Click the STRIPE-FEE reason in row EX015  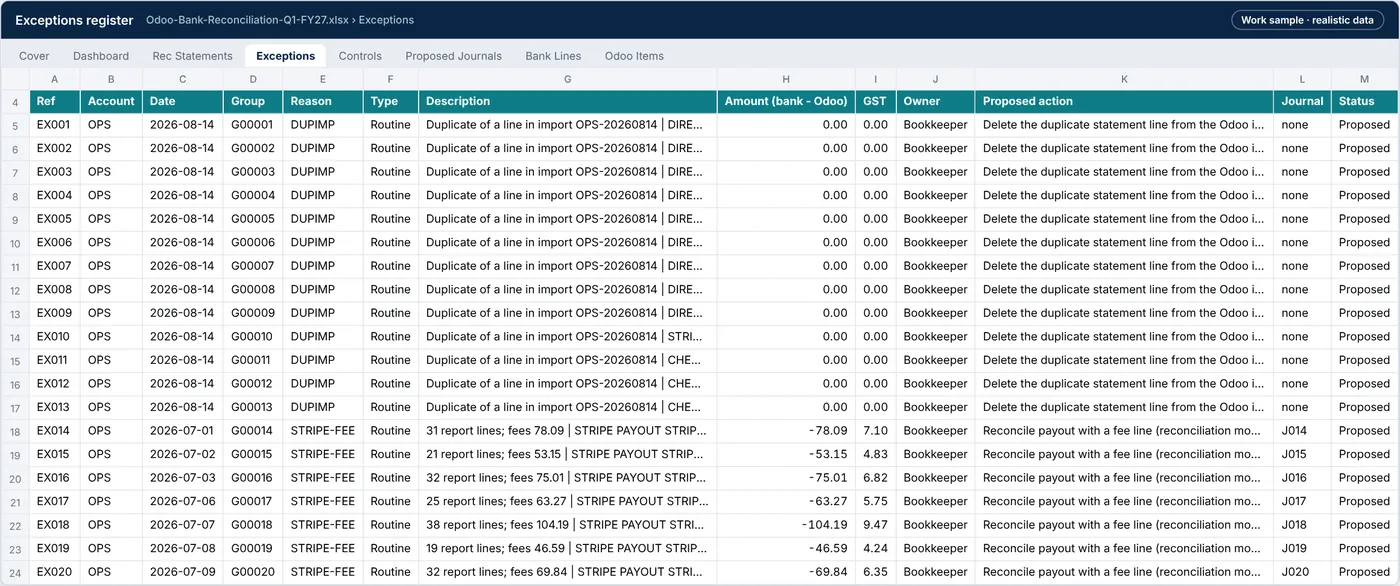click(x=322, y=454)
